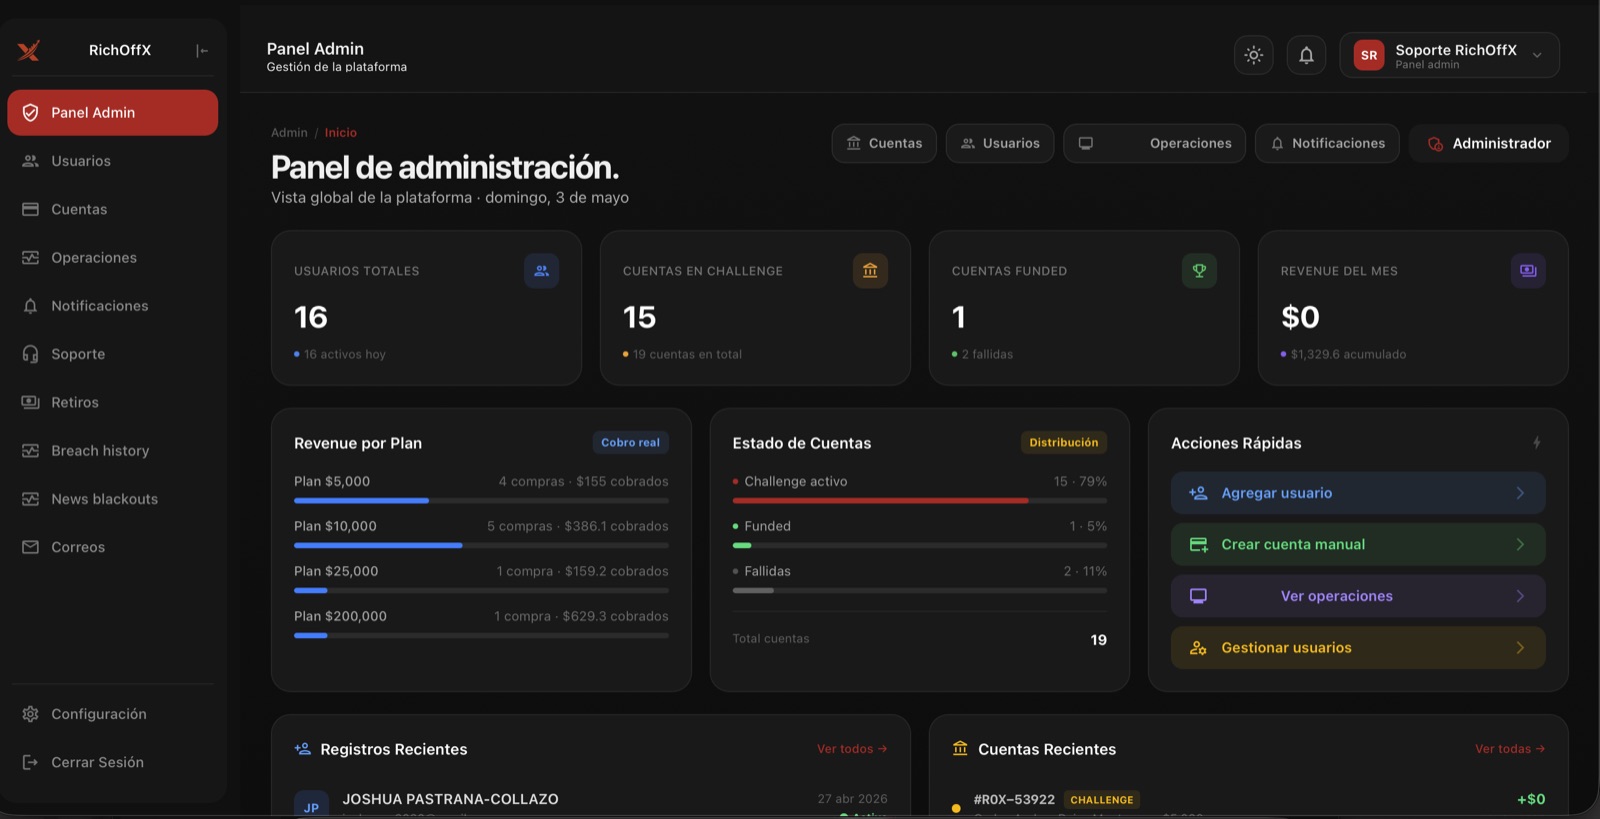Switch to the Operaciones top tab
The height and width of the screenshot is (819, 1600).
(x=1154, y=143)
